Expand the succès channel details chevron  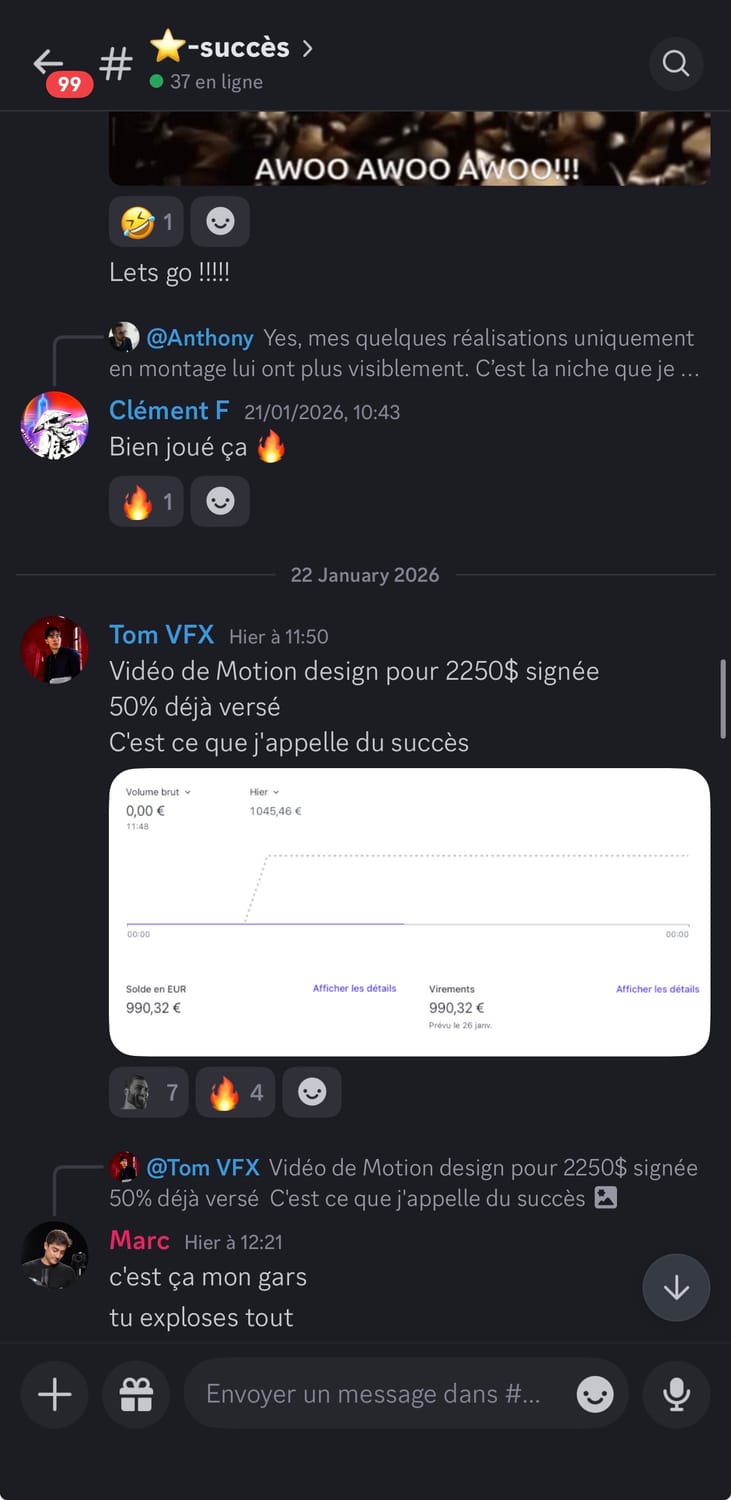(307, 48)
